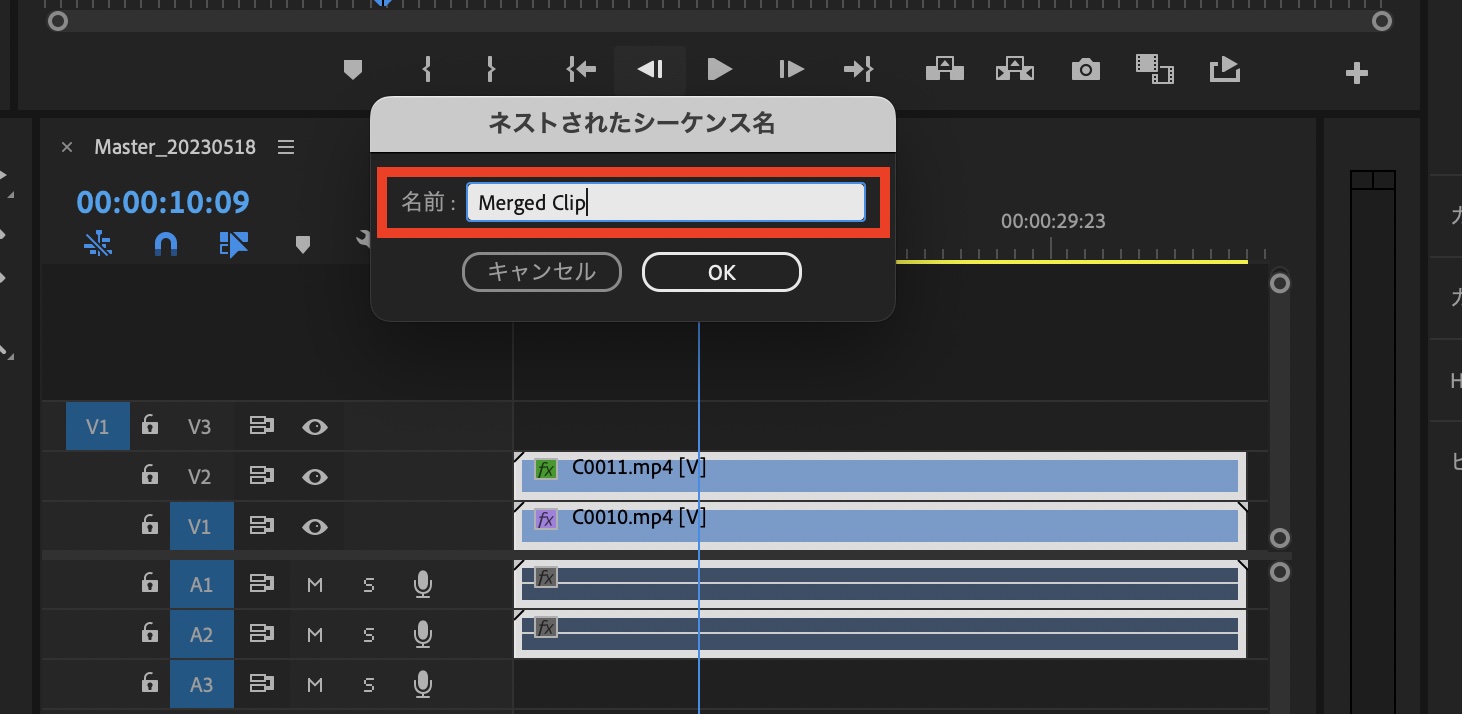Select the C0011.mp4 clip on V2

click(x=880, y=476)
